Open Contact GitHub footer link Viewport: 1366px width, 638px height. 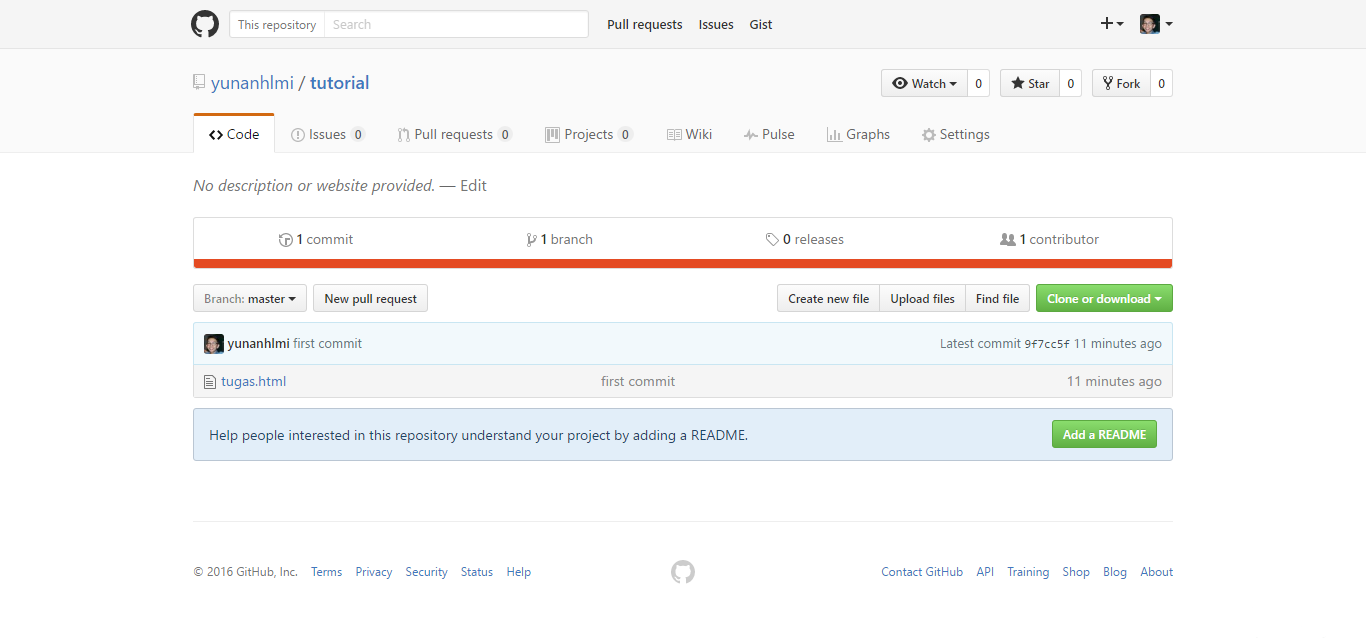coord(922,572)
